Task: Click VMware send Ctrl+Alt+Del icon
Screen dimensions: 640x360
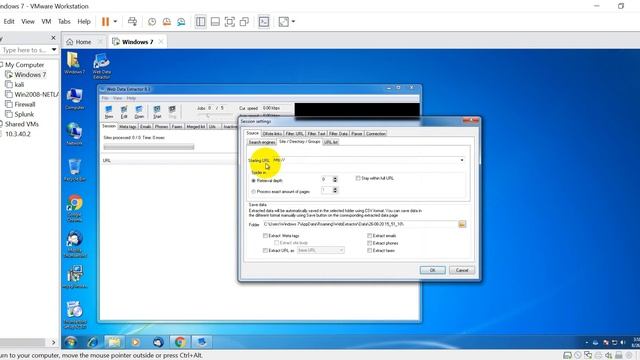Action: point(132,22)
